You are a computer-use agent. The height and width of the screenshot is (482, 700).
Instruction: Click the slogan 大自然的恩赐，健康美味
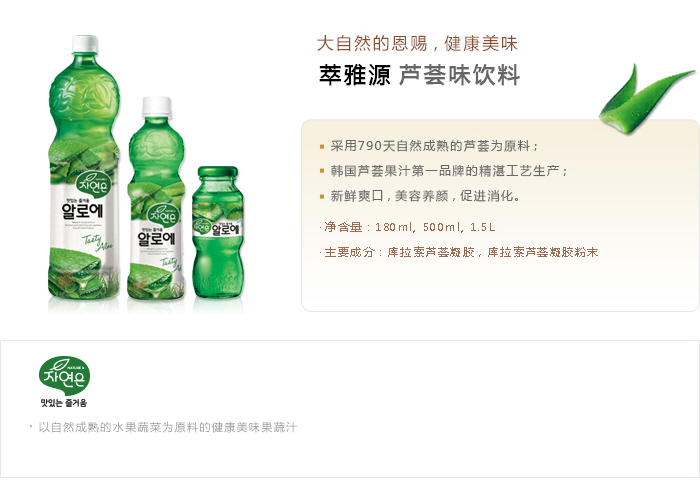click(417, 44)
